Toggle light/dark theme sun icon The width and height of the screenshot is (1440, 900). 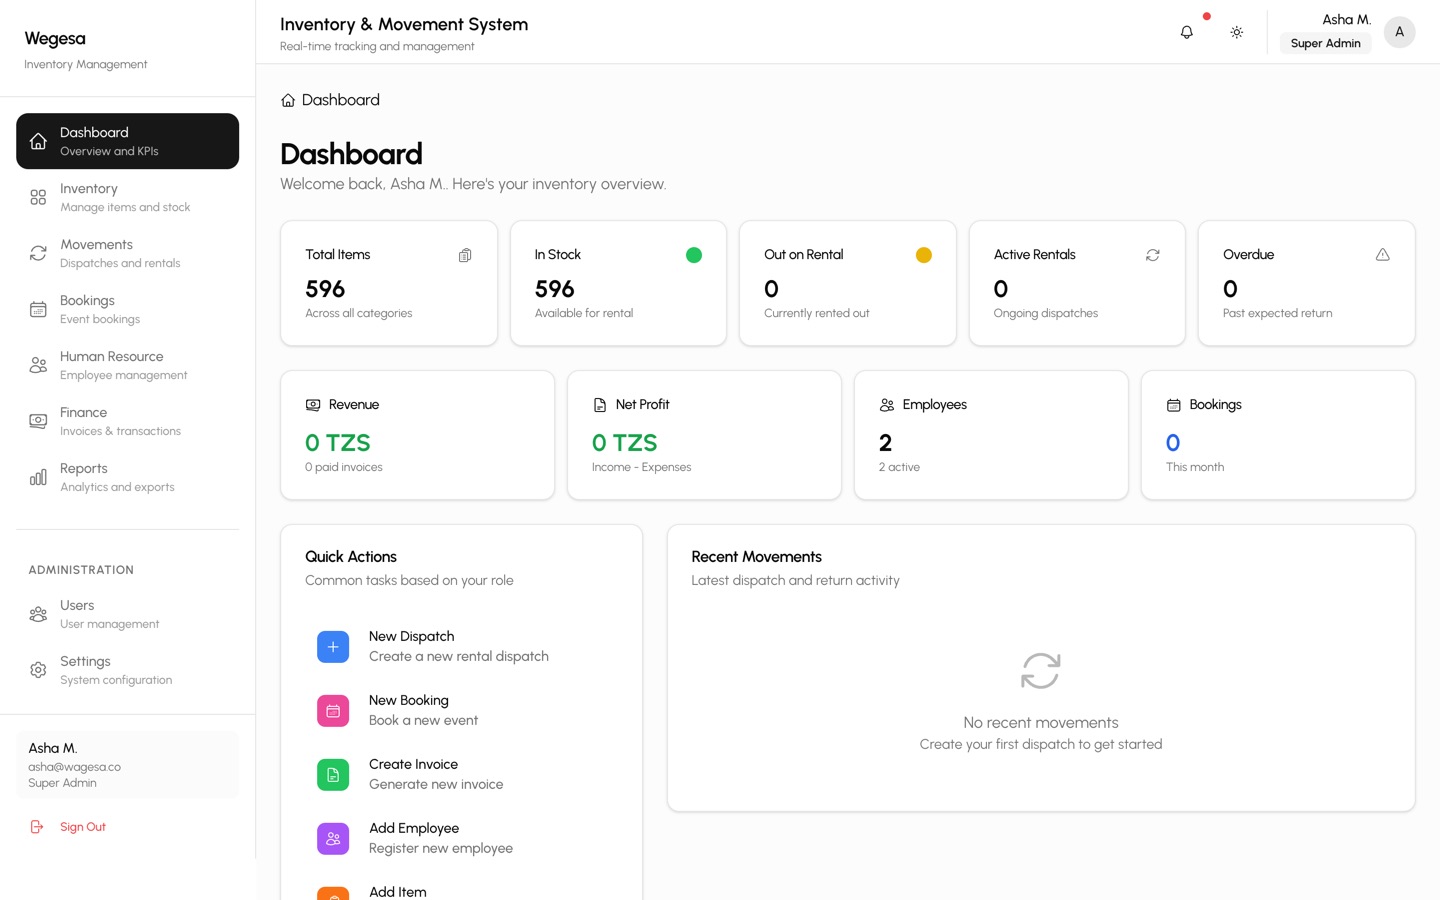[x=1237, y=32]
